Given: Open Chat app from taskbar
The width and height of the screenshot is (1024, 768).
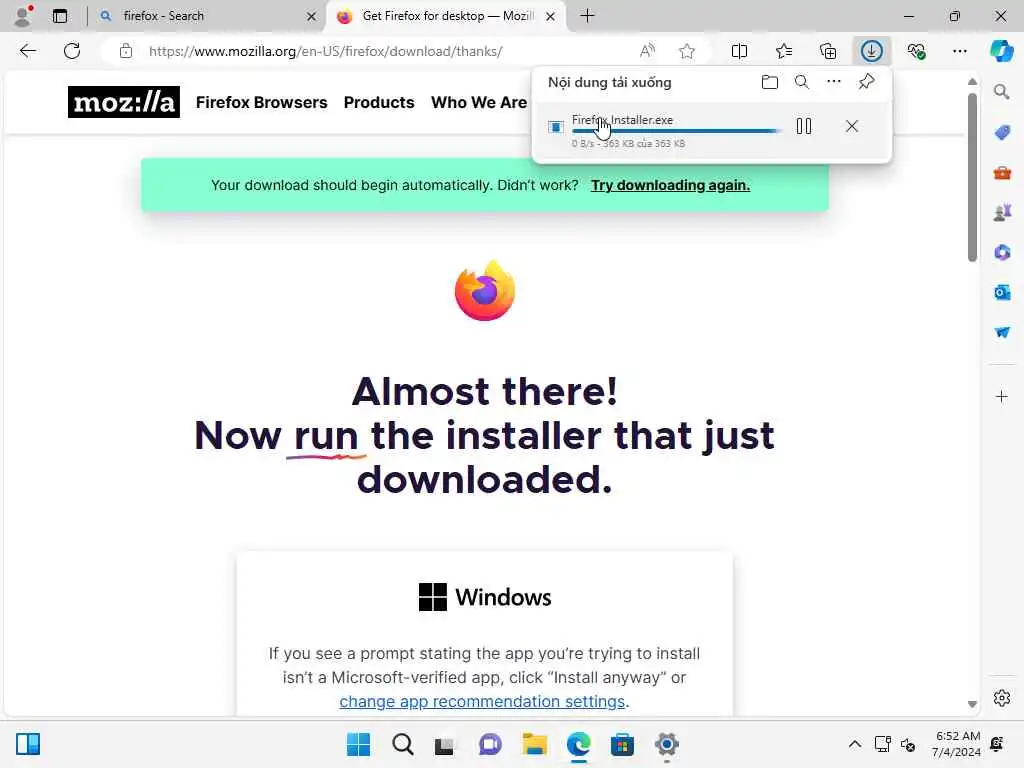Looking at the screenshot, I should coord(490,744).
